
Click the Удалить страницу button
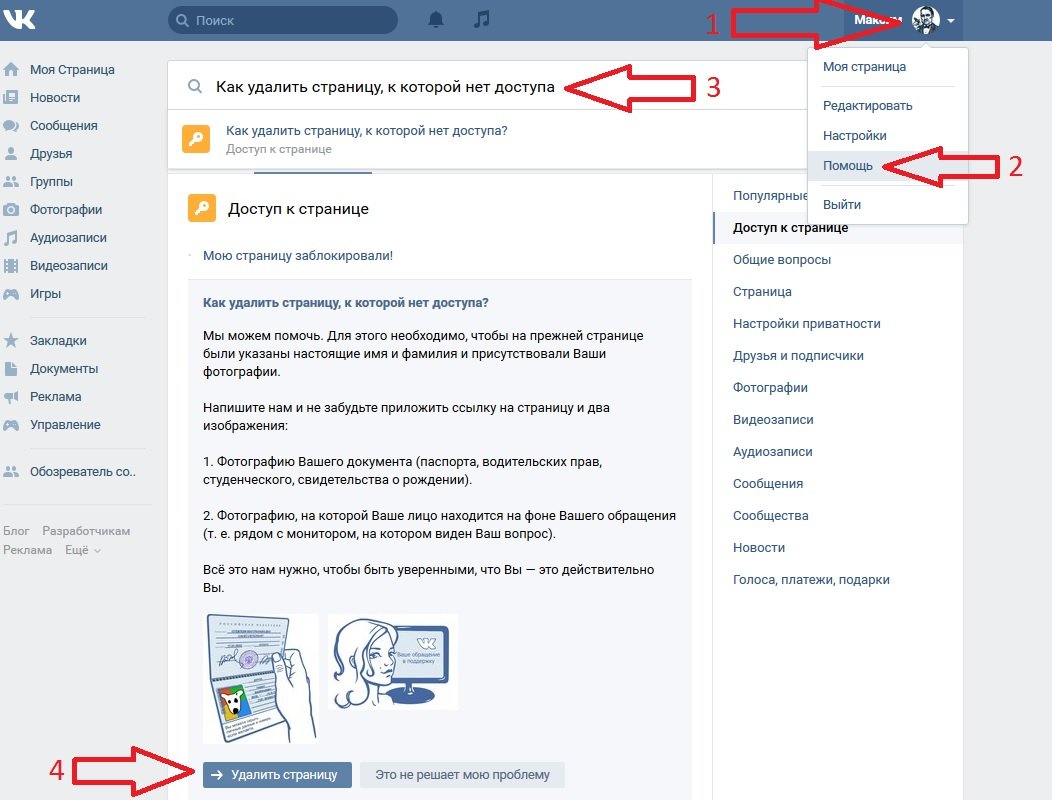click(277, 774)
